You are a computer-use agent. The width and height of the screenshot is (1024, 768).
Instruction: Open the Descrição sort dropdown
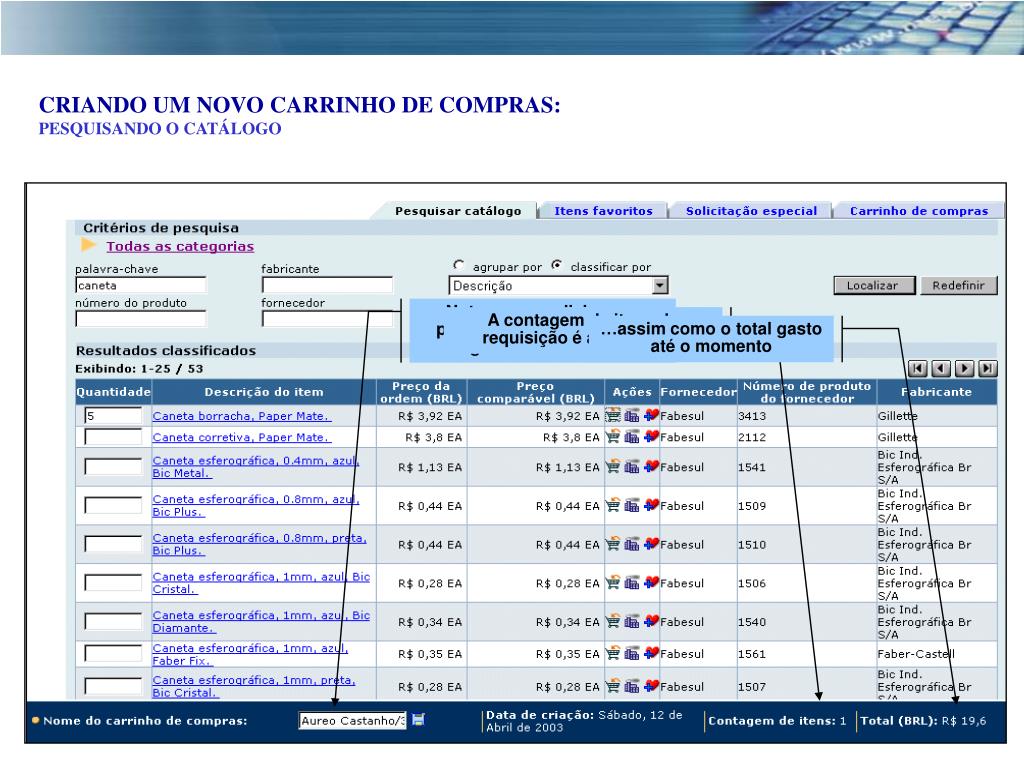660,285
